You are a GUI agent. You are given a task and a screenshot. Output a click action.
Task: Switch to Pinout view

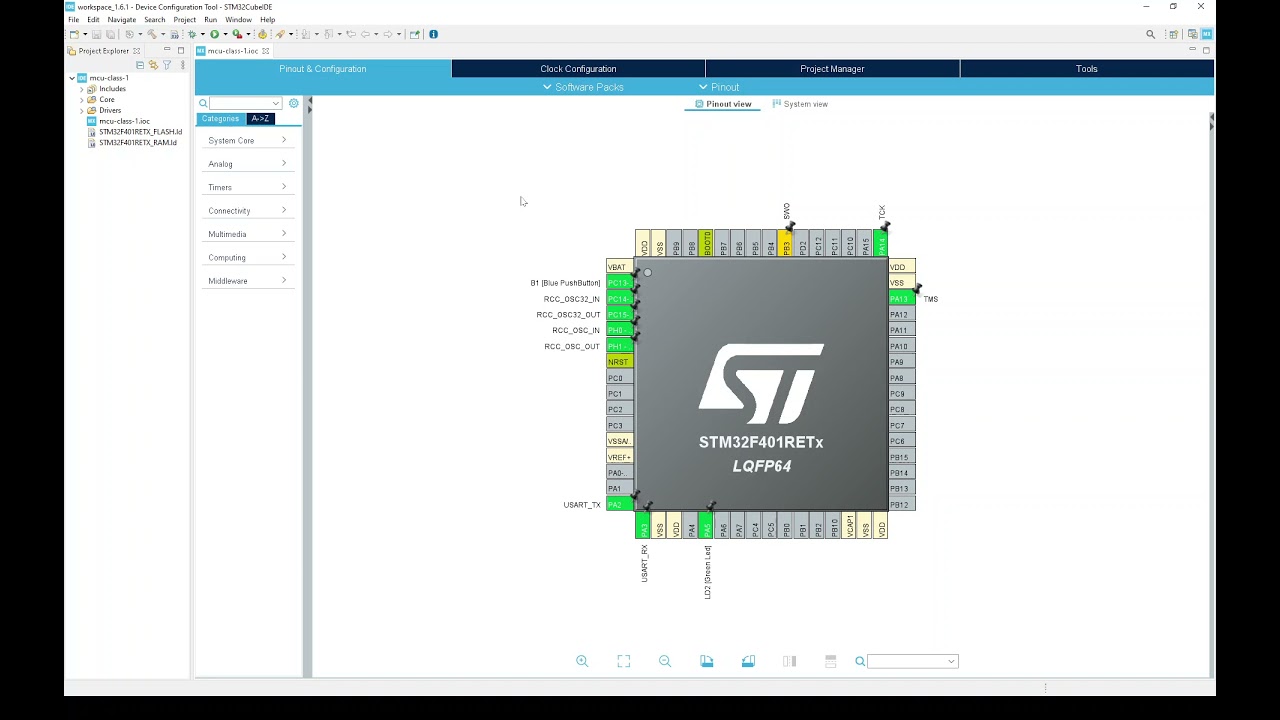(x=723, y=104)
